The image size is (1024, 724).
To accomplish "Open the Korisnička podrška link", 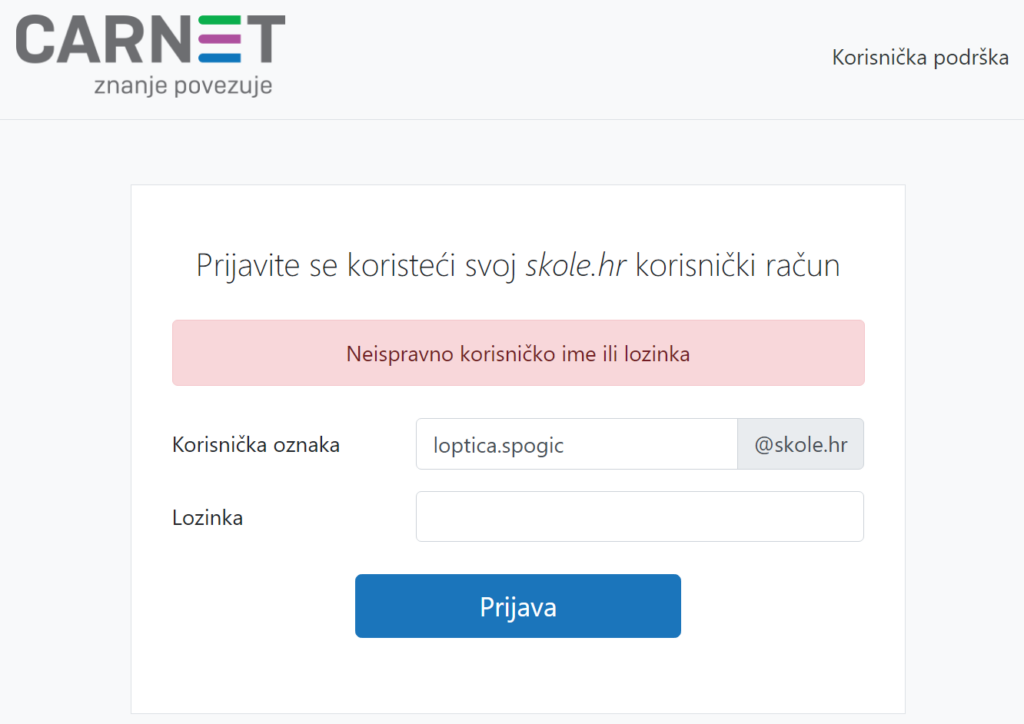I will click(x=920, y=57).
